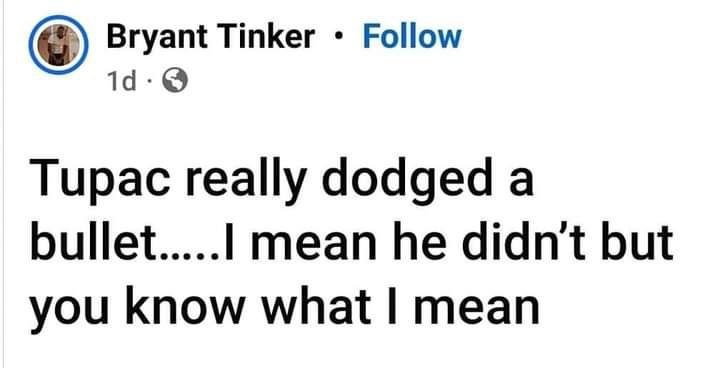Click the word know in the last line
Viewport: 720px width, 368px height.
click(184, 304)
